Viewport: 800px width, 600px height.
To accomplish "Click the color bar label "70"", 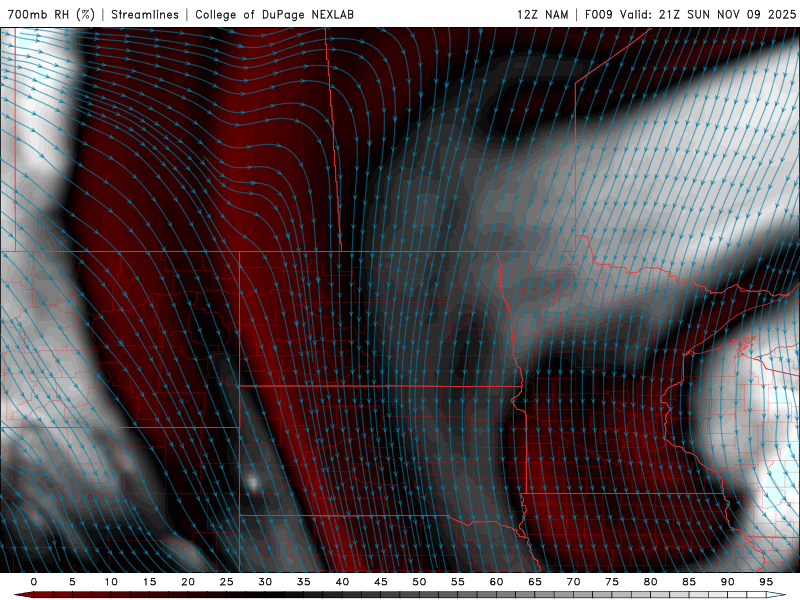I will point(573,582).
